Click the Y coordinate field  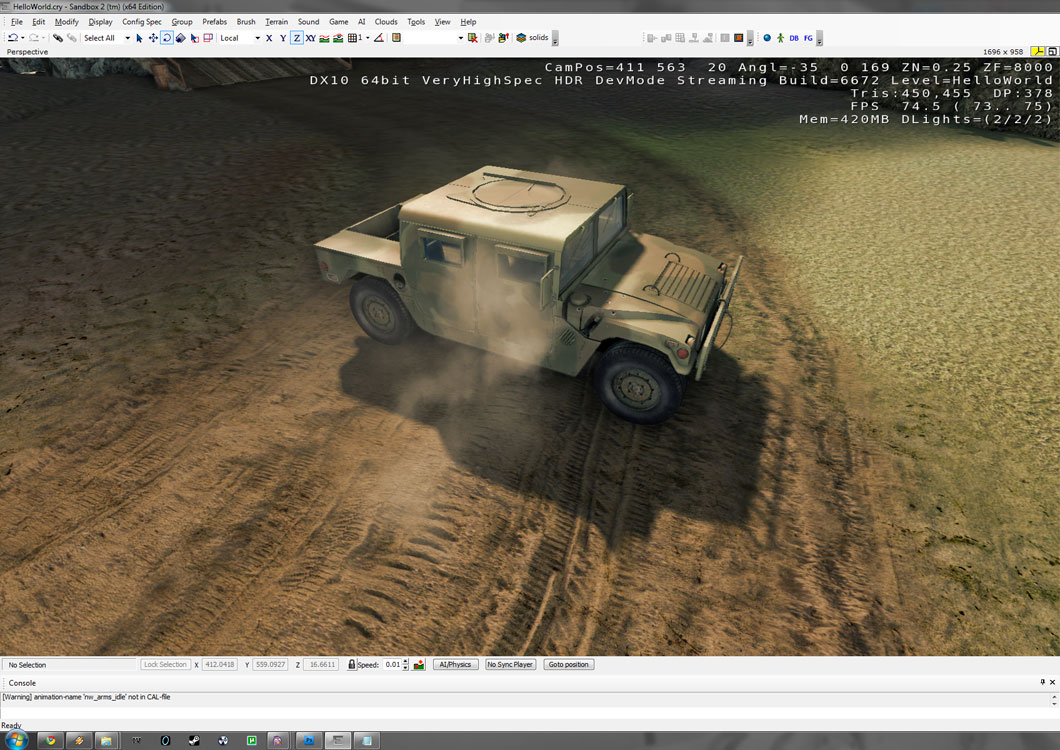coord(270,665)
